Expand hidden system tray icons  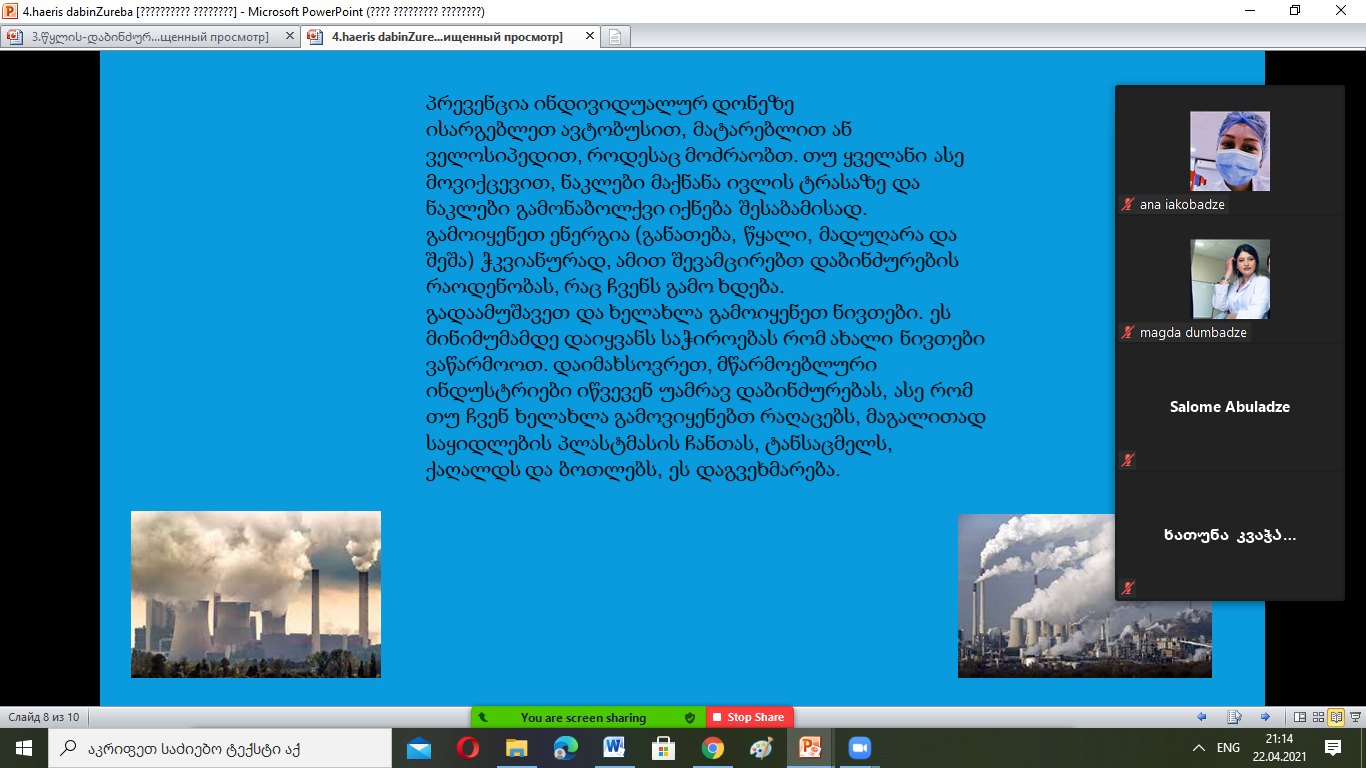point(1198,748)
